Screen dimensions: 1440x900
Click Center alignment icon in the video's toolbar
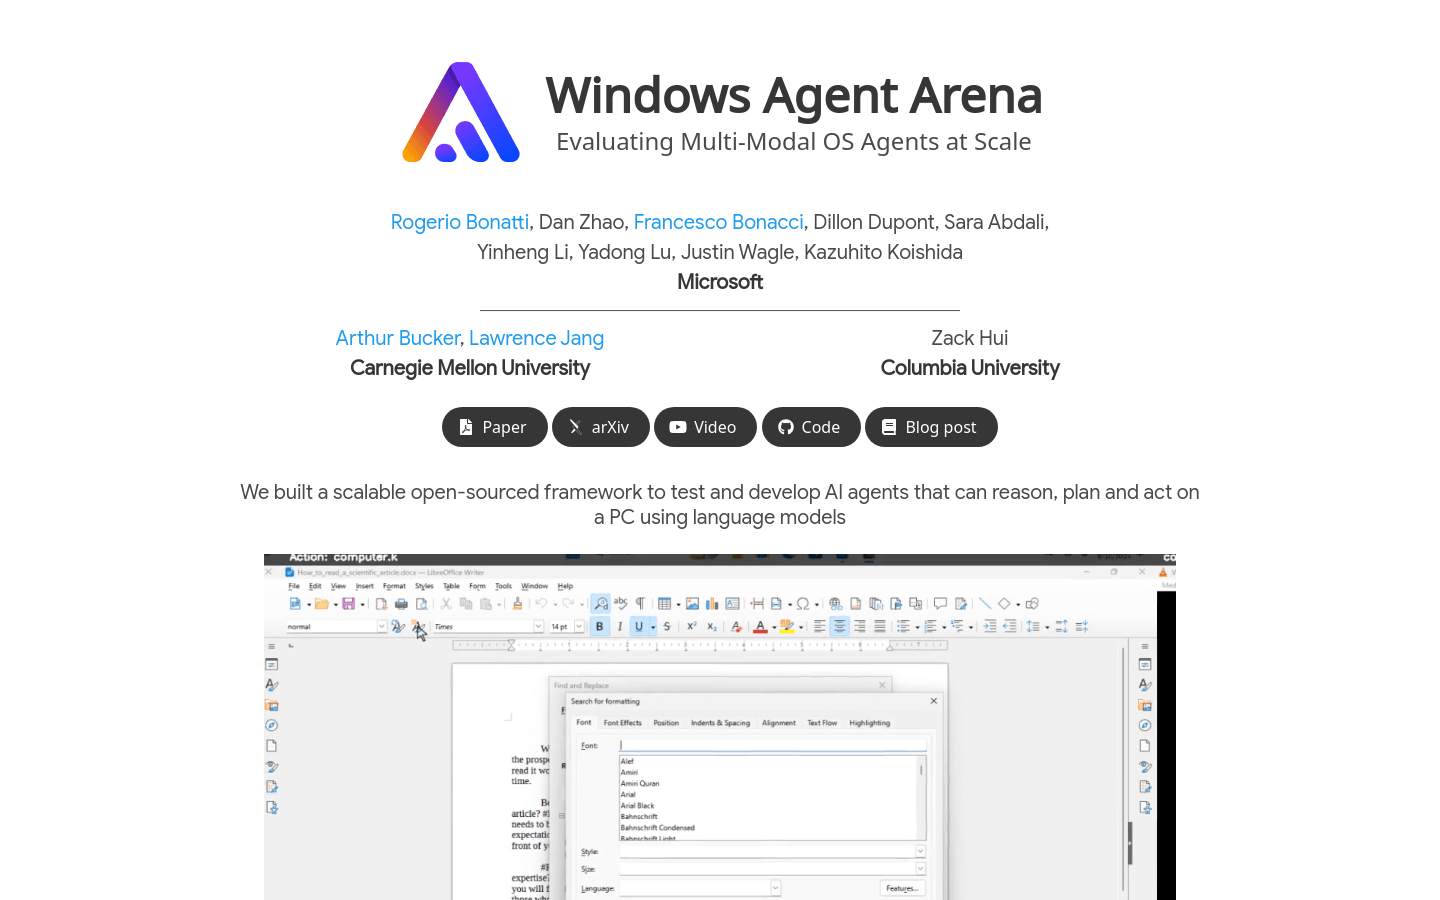click(839, 627)
